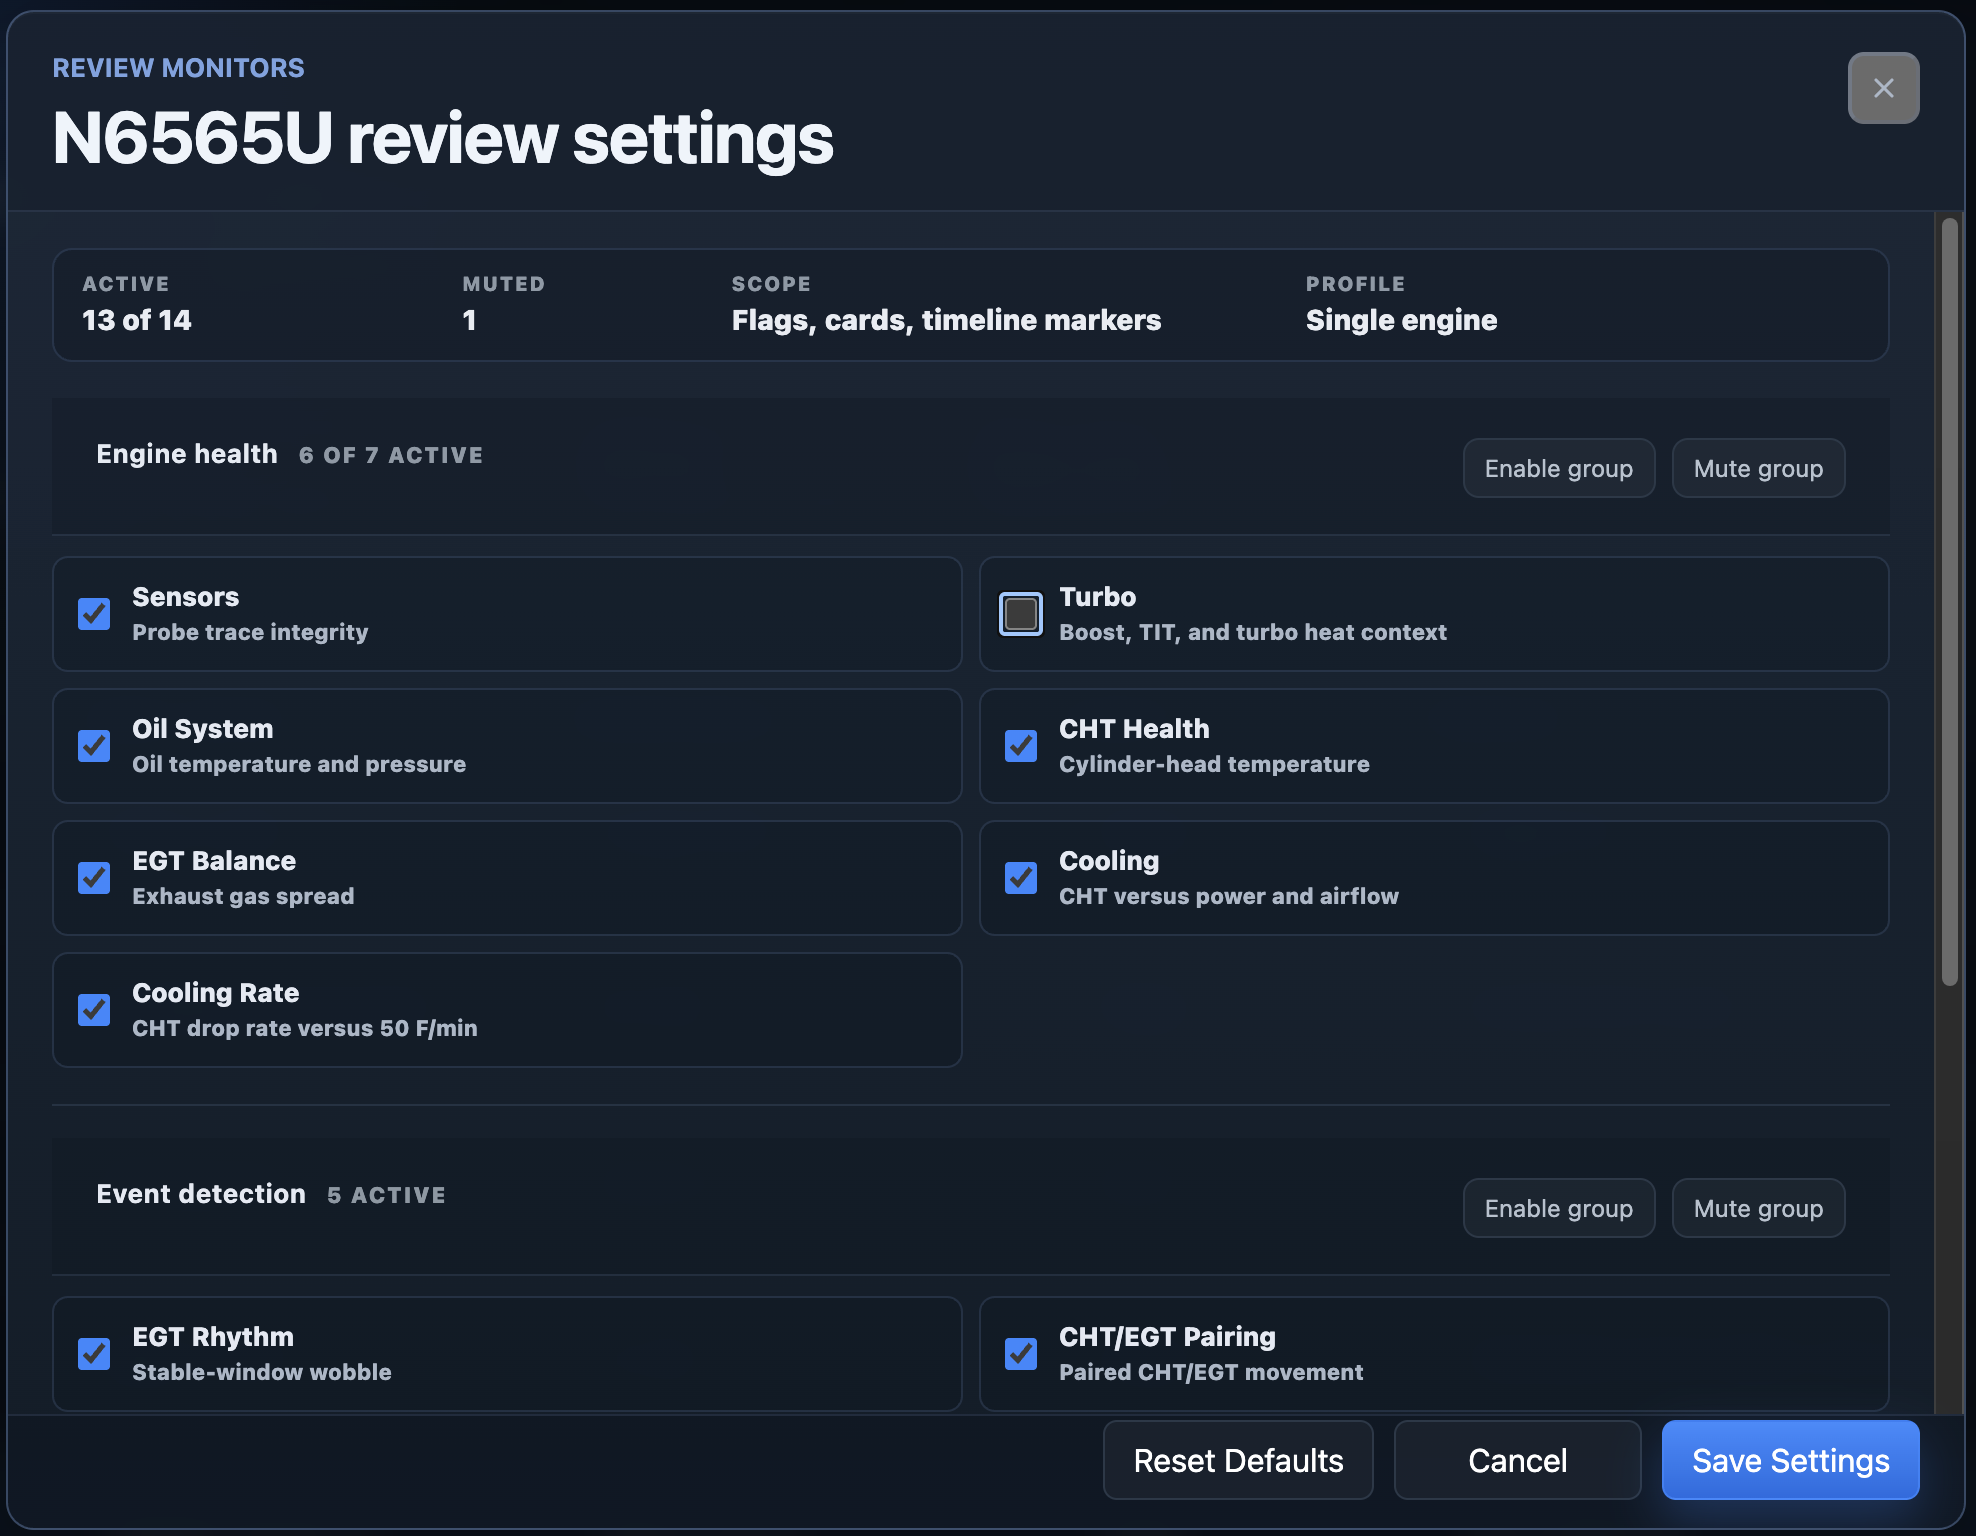
Task: Uncheck the EGT Rhythm checkbox
Action: click(94, 1354)
